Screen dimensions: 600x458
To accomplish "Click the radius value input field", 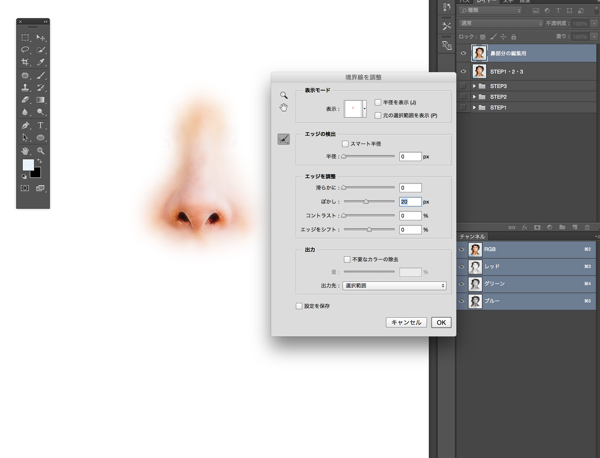I will (410, 156).
